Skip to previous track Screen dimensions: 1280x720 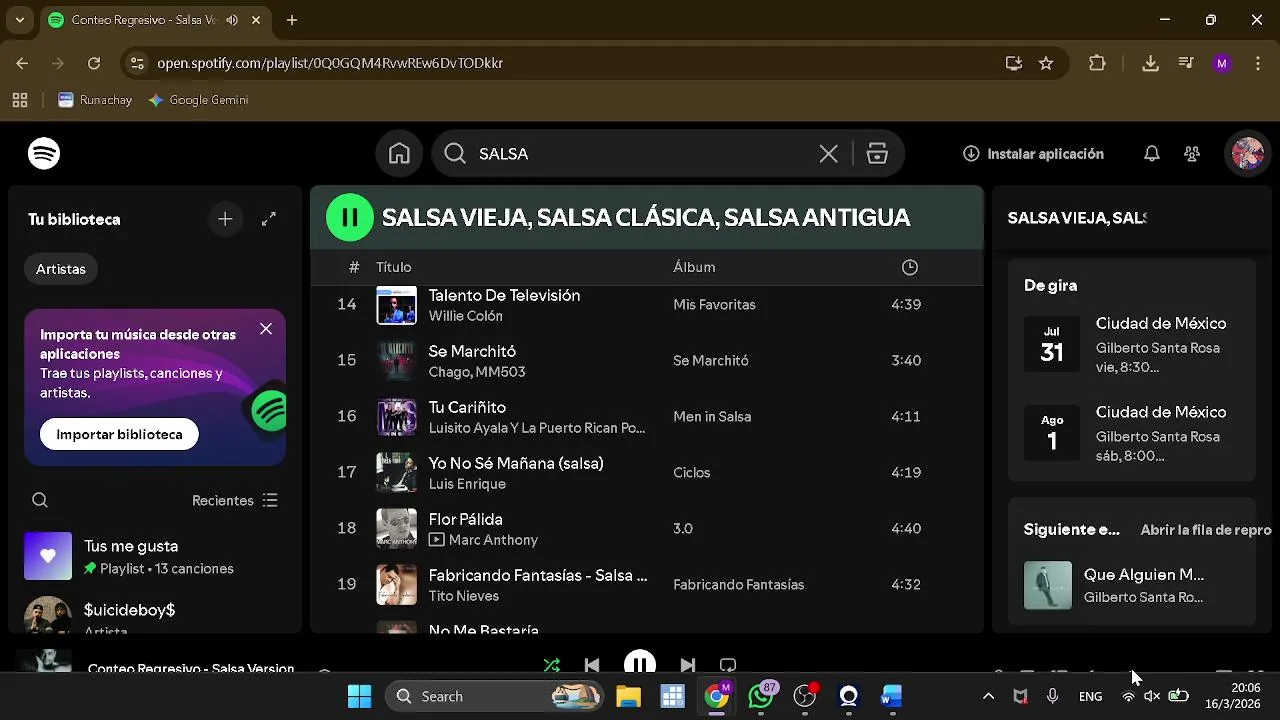point(592,665)
